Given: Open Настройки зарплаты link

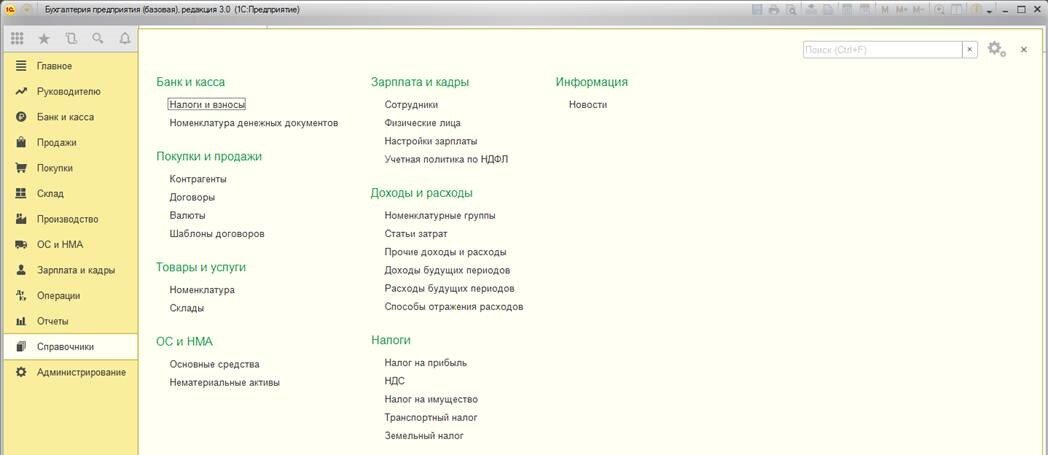Looking at the screenshot, I should coord(431,141).
